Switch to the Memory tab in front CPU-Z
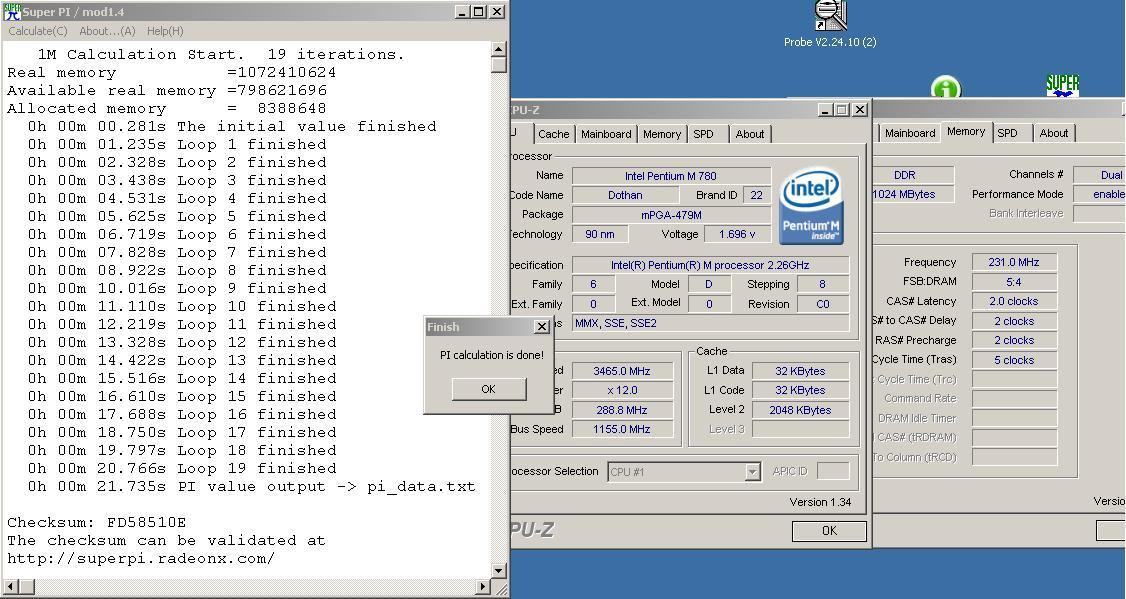1126x599 pixels. click(x=661, y=134)
